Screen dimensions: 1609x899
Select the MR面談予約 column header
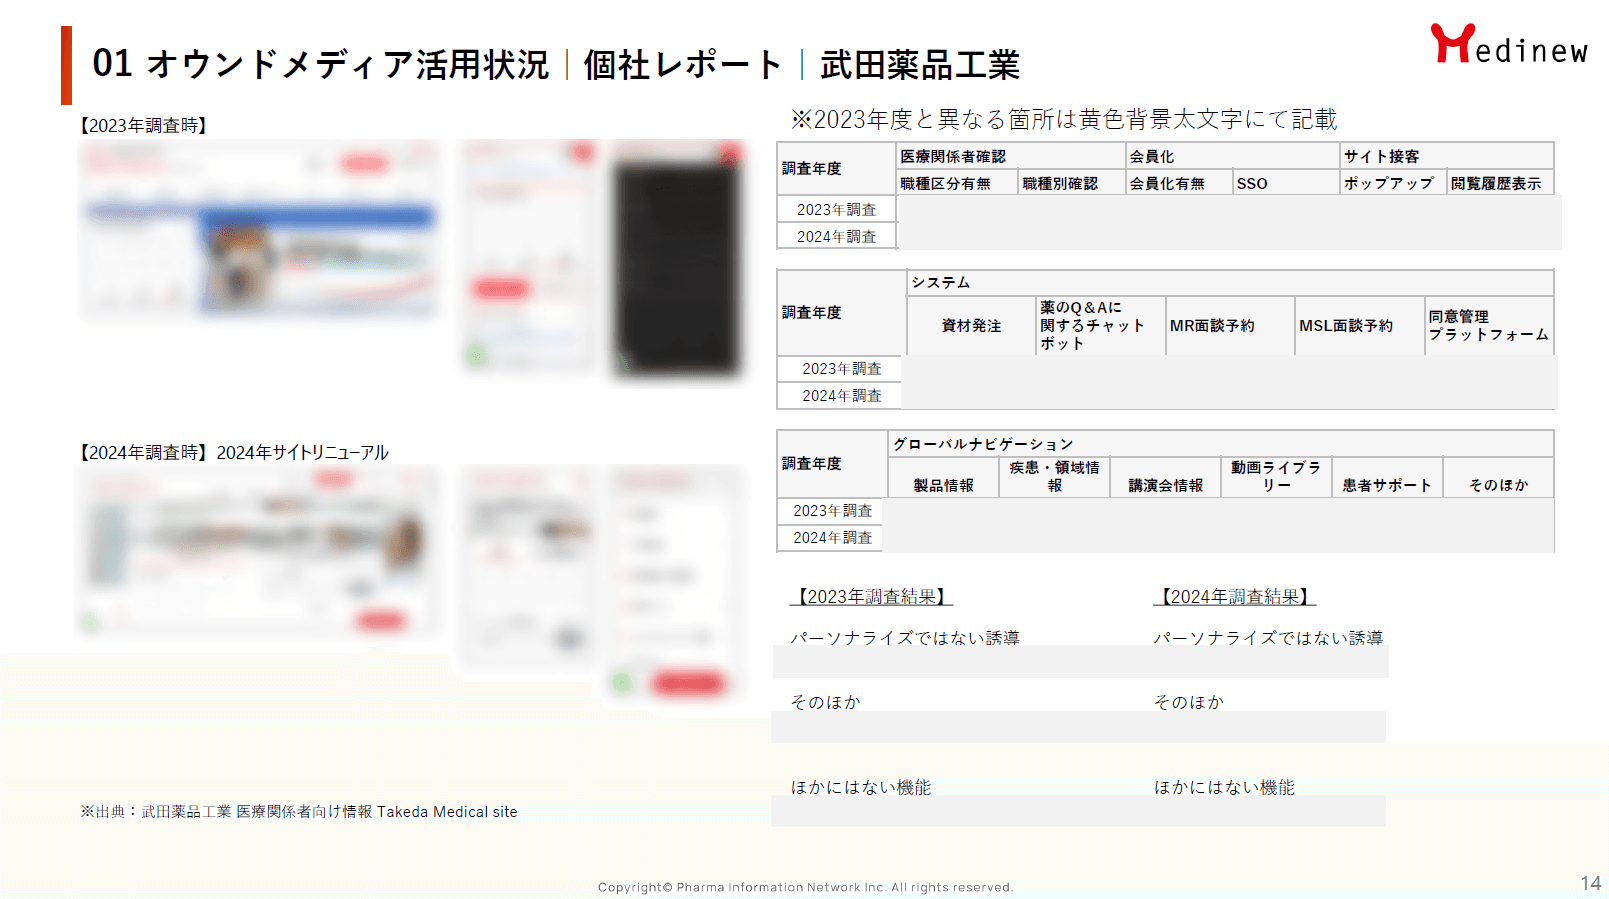tap(1212, 325)
